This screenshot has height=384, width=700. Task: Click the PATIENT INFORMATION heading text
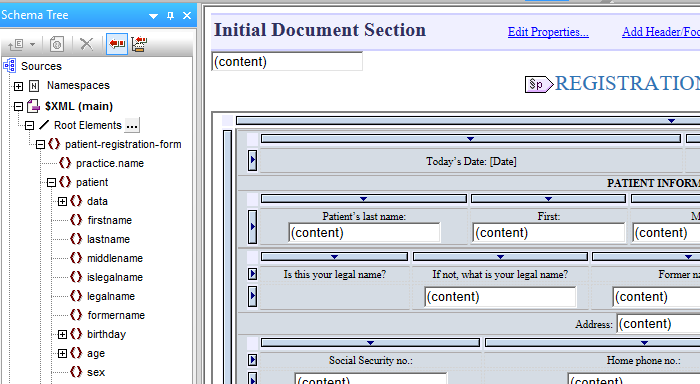pos(653,183)
